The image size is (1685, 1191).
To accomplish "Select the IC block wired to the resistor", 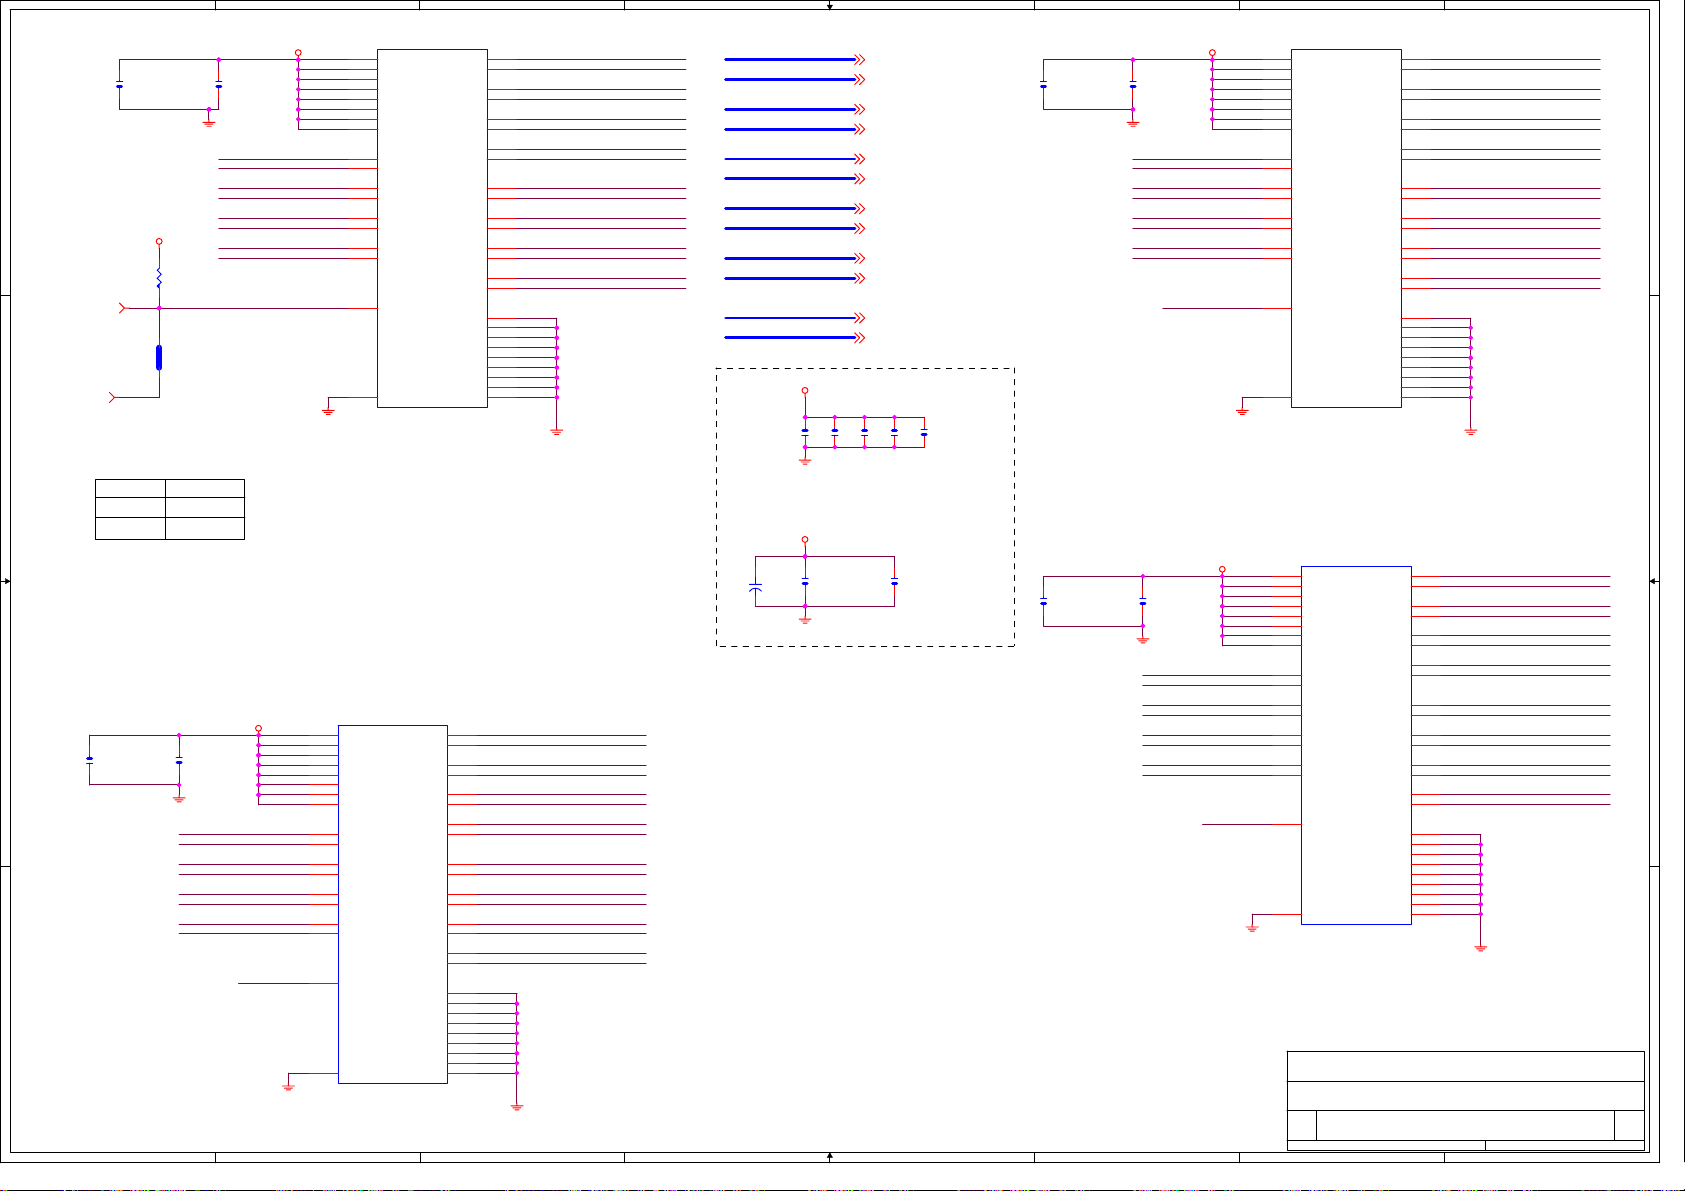I will coord(432,228).
